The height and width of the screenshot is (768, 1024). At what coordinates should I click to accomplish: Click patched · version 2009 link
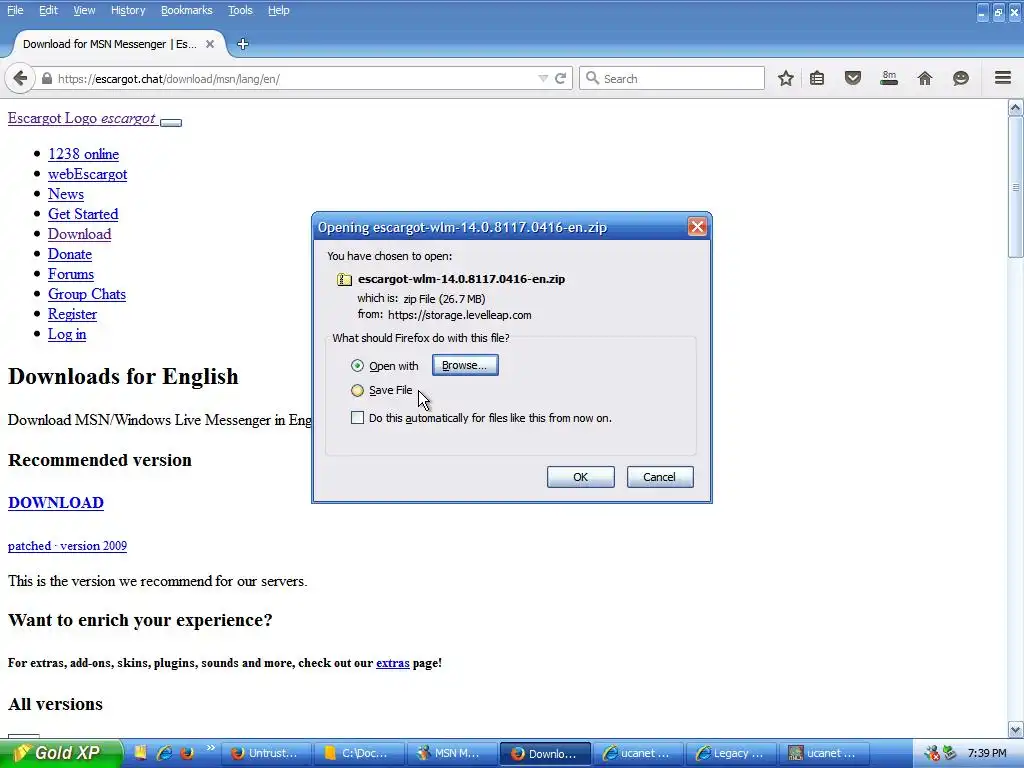click(x=67, y=546)
